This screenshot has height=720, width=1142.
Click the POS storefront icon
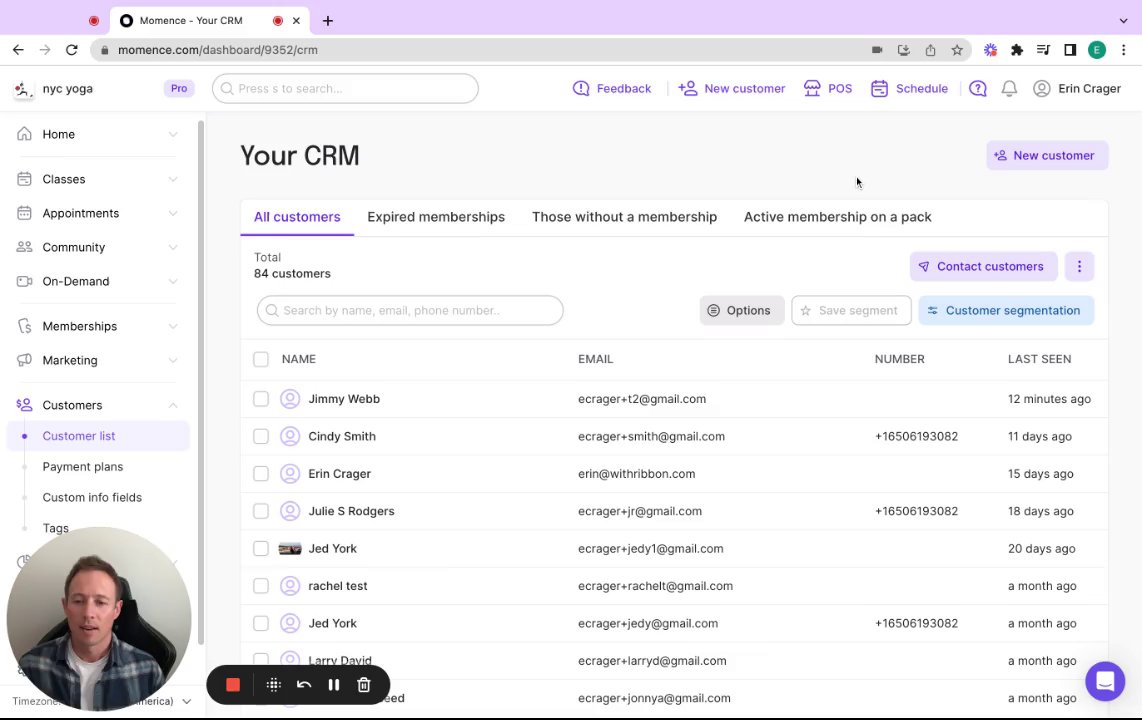[811, 88]
